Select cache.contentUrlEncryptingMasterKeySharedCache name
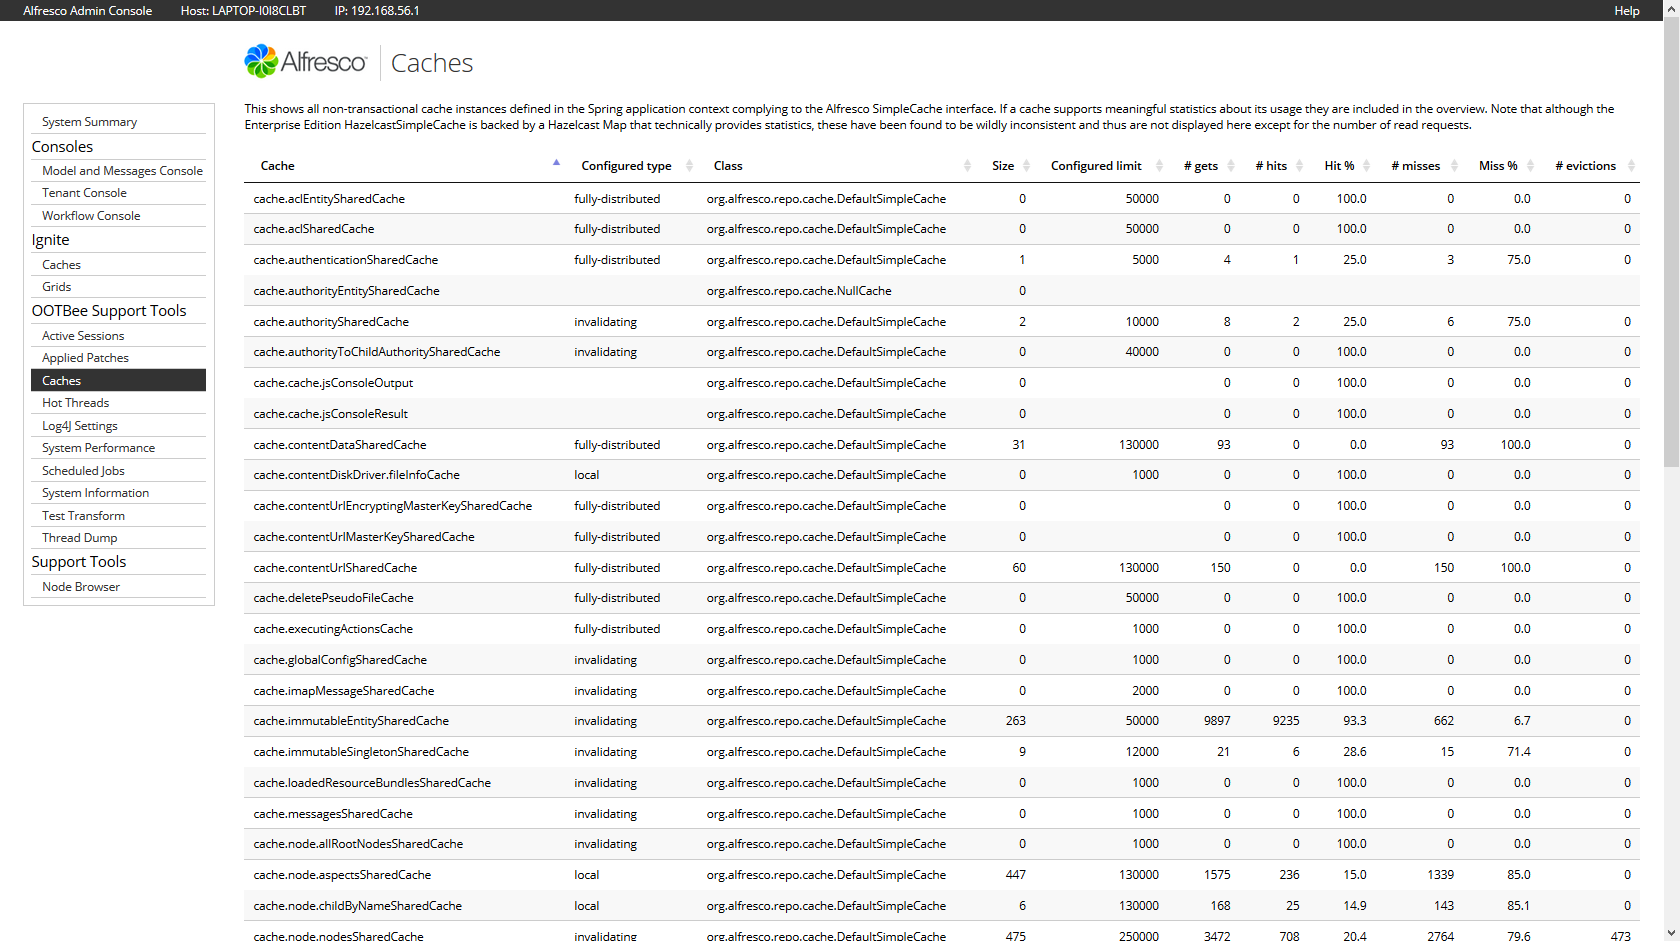 (393, 506)
